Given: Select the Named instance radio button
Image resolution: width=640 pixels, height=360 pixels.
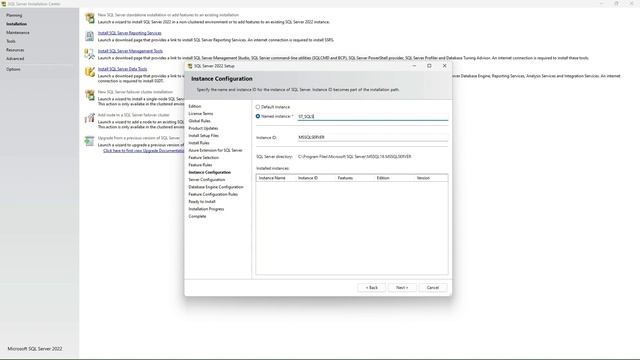Looking at the screenshot, I should [x=258, y=116].
